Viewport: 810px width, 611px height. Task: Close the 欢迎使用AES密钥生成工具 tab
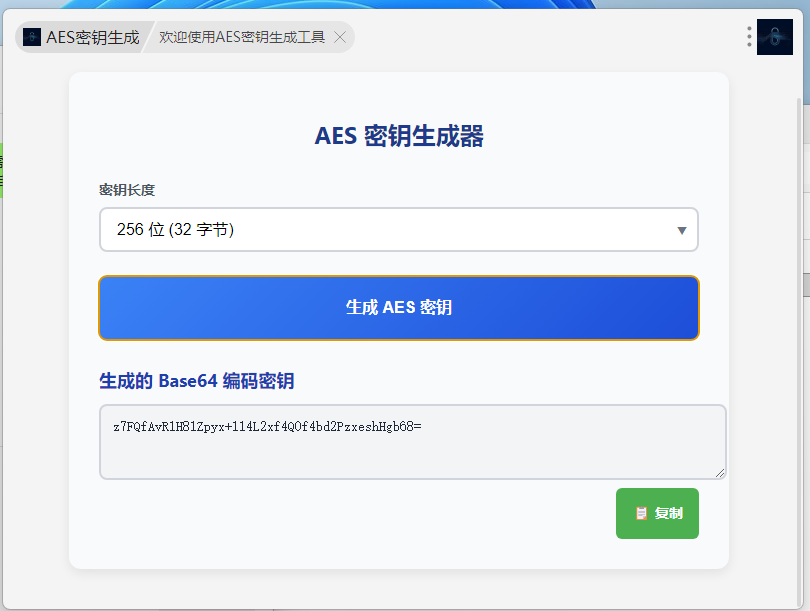tap(340, 37)
